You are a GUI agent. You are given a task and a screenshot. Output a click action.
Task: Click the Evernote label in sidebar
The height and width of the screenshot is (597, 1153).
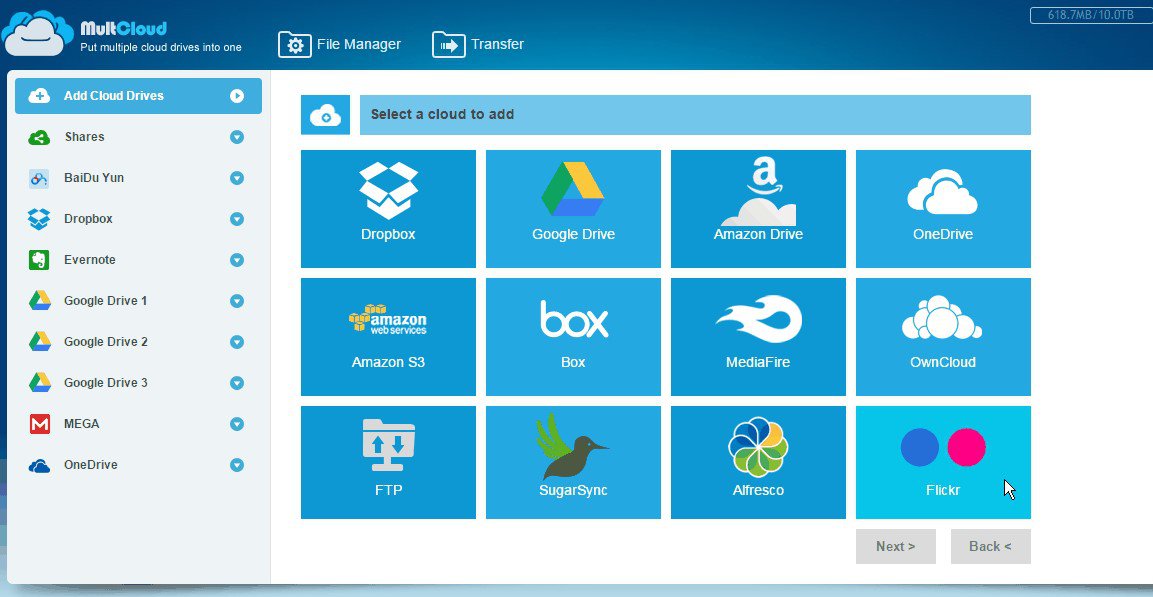(x=90, y=260)
